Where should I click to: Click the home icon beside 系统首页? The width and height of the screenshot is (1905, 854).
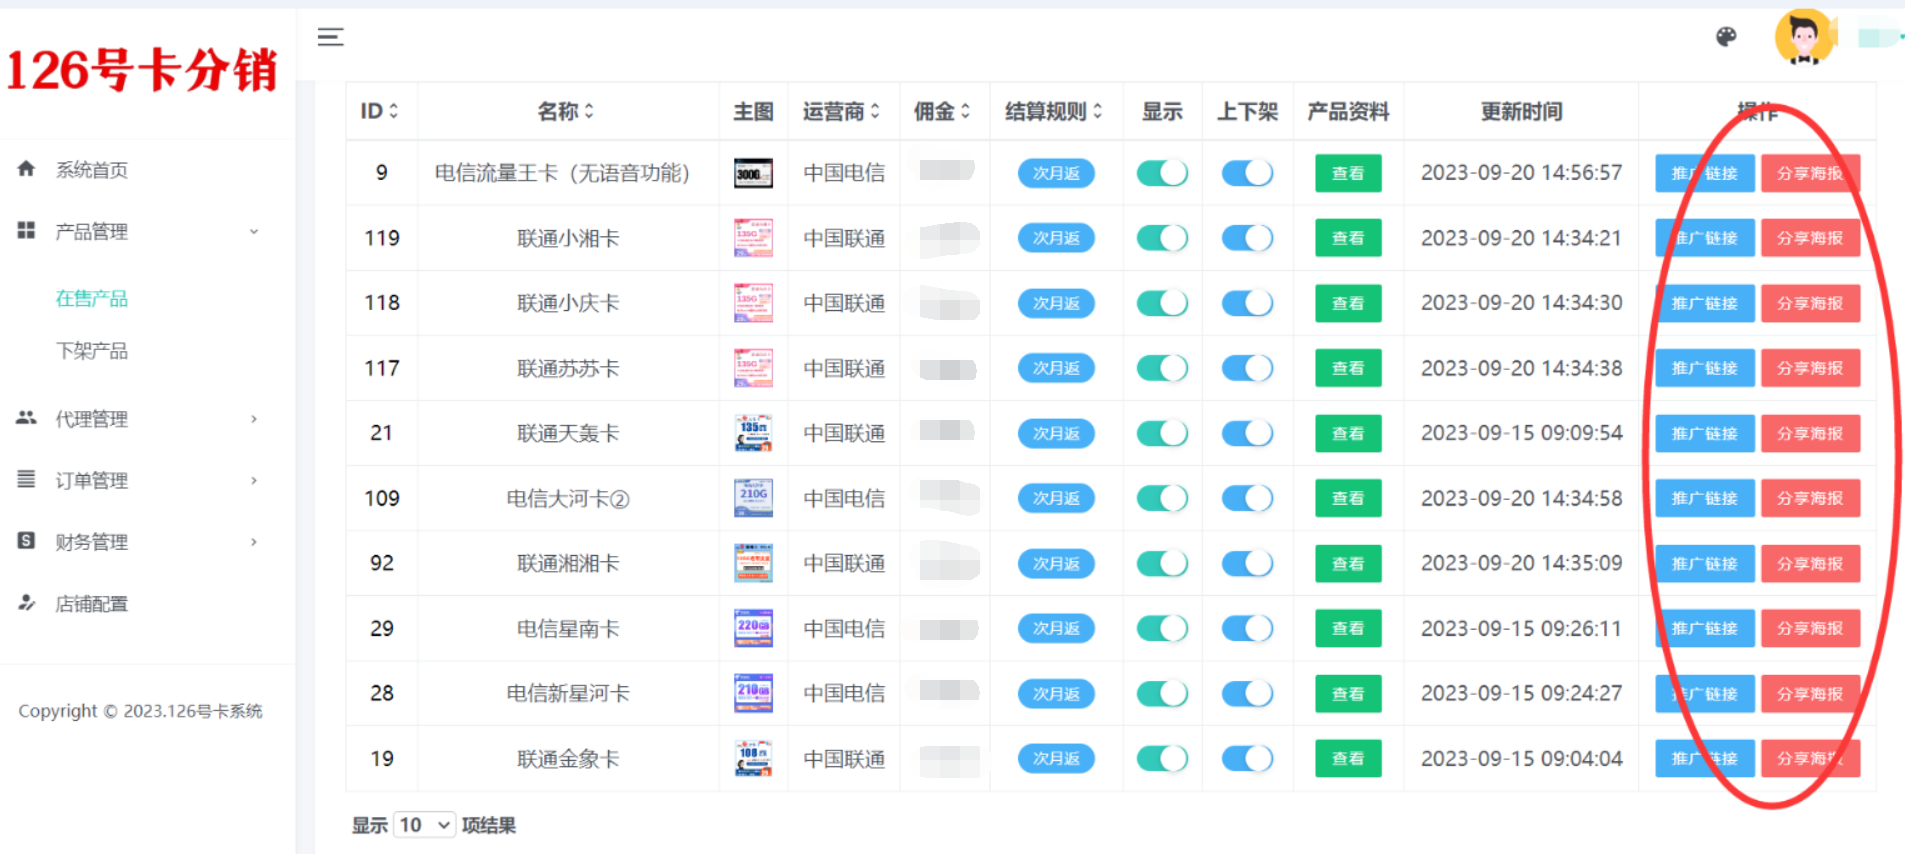tap(26, 169)
